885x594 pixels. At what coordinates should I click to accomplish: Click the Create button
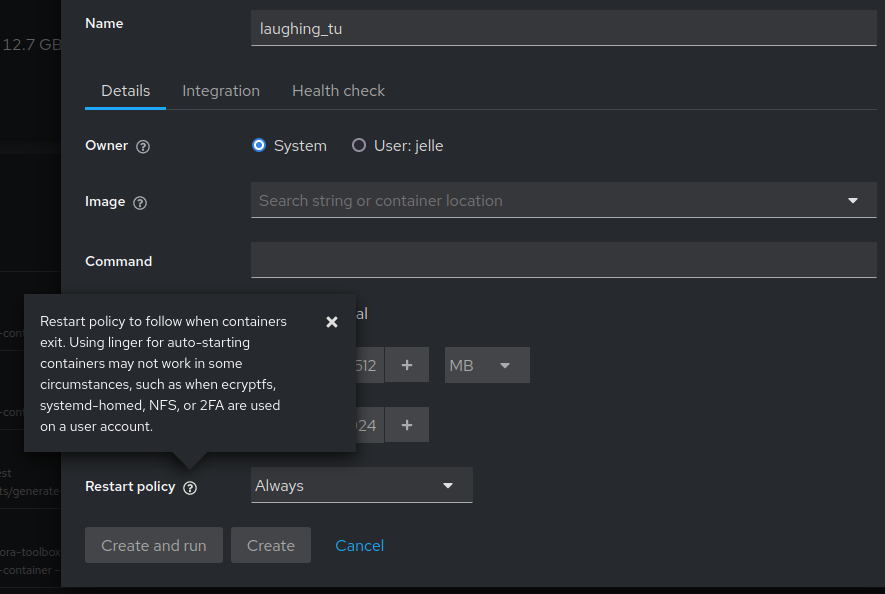pos(270,545)
